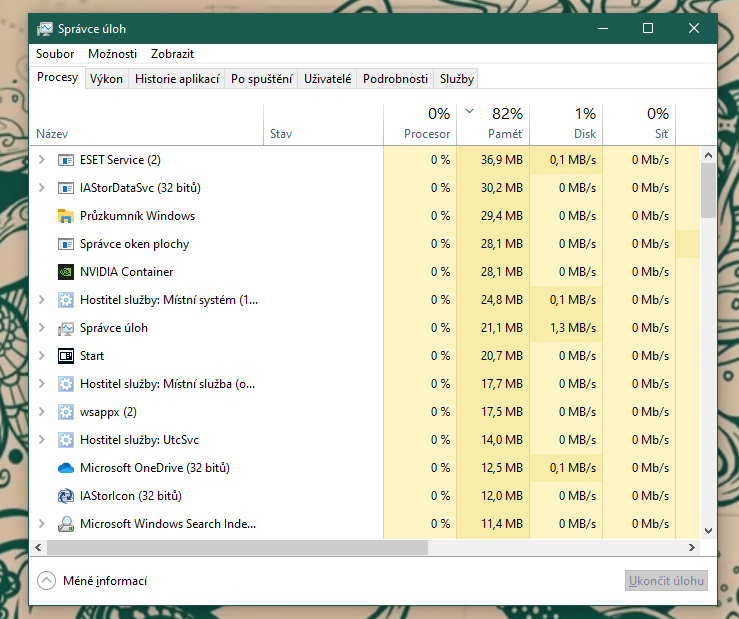
Task: Click the 36,9 MB memory value
Action: [501, 160]
